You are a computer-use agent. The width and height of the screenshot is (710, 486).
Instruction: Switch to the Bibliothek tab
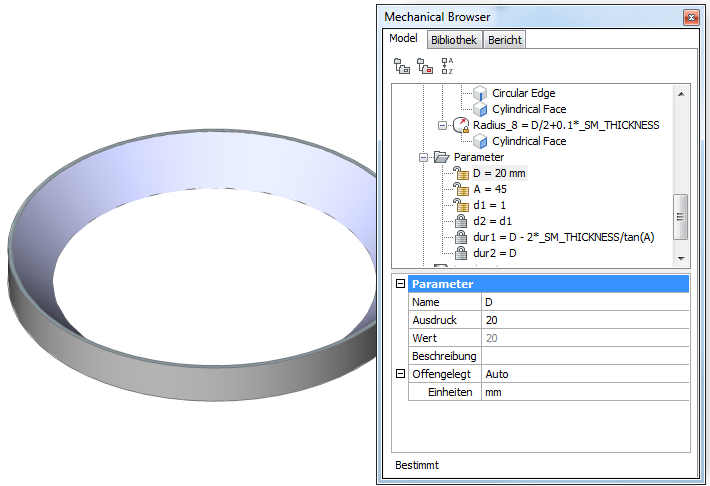454,40
